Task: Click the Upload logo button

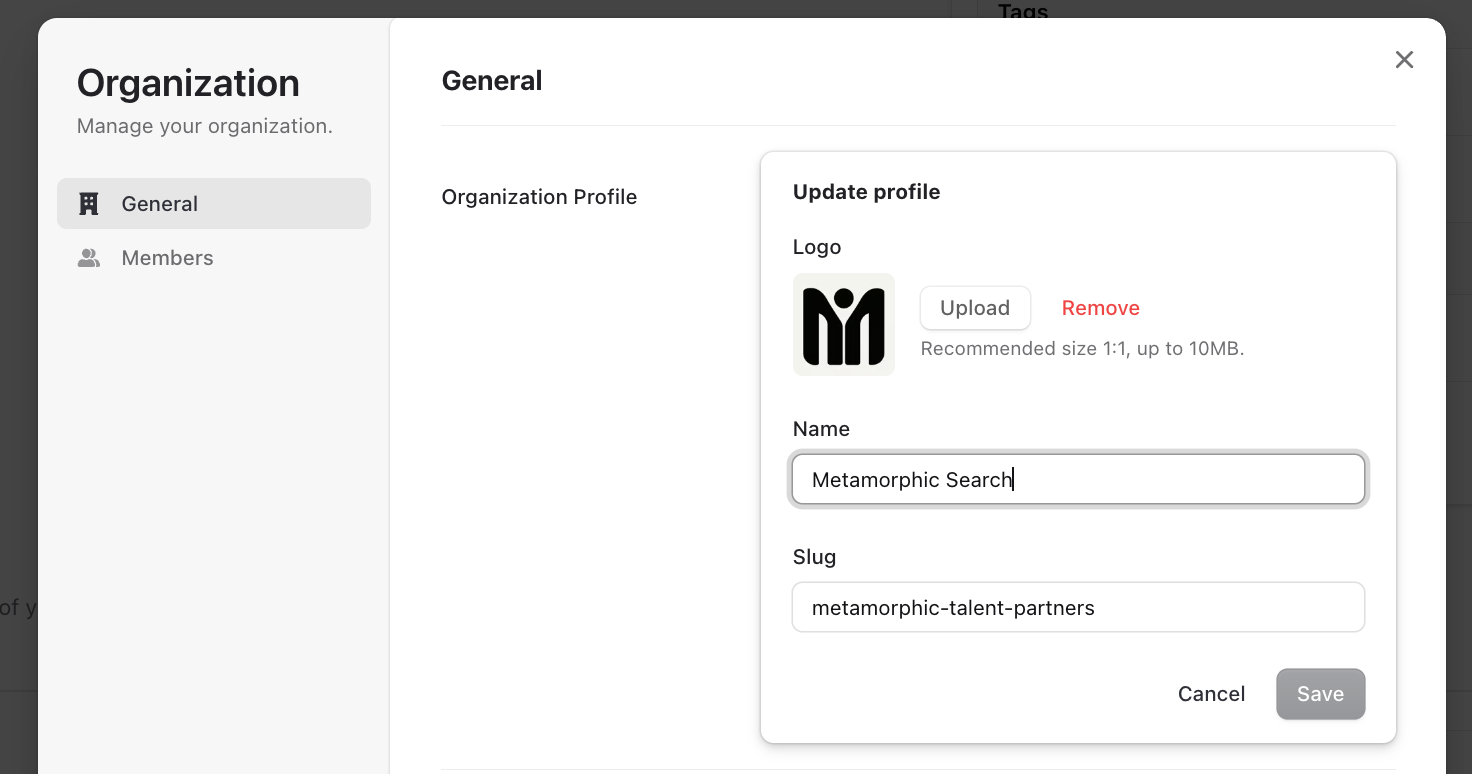Action: 975,308
